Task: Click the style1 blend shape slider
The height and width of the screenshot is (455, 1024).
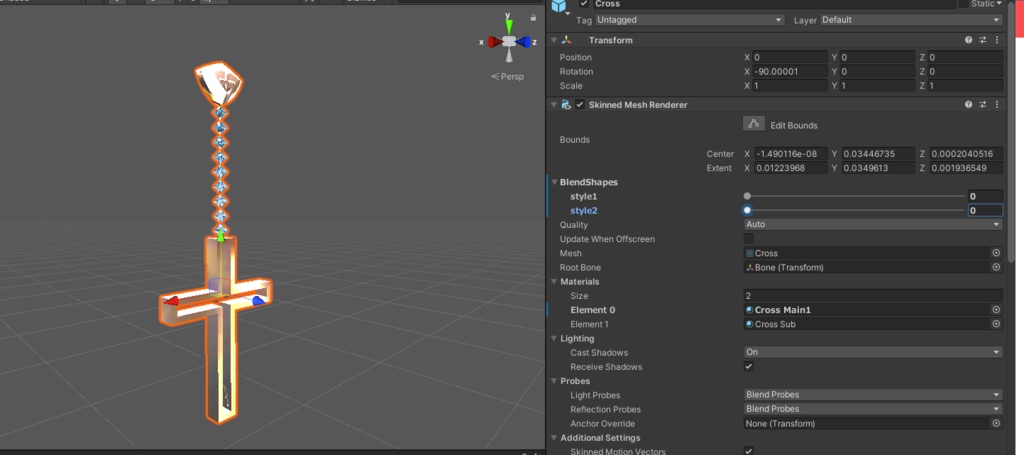Action: (x=854, y=196)
